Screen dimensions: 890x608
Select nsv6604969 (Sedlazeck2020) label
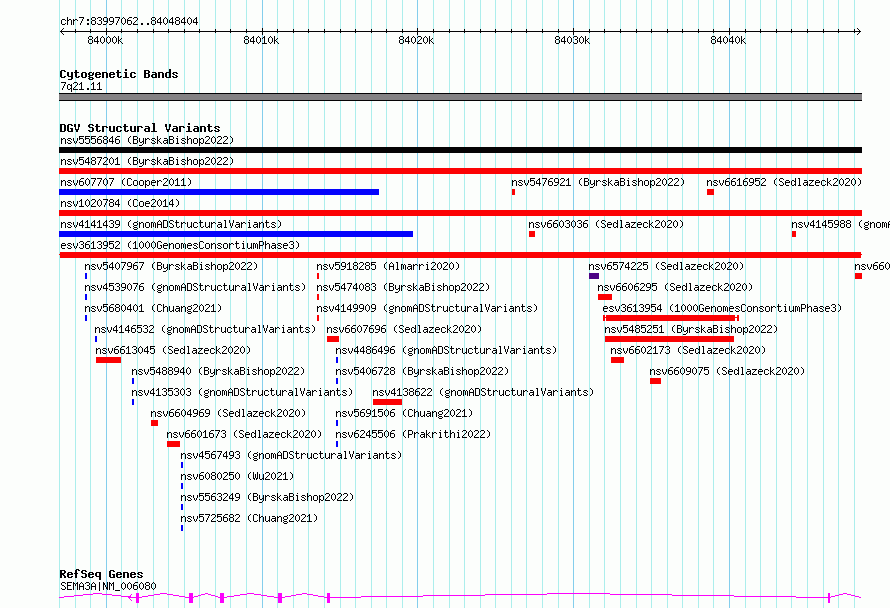click(228, 413)
